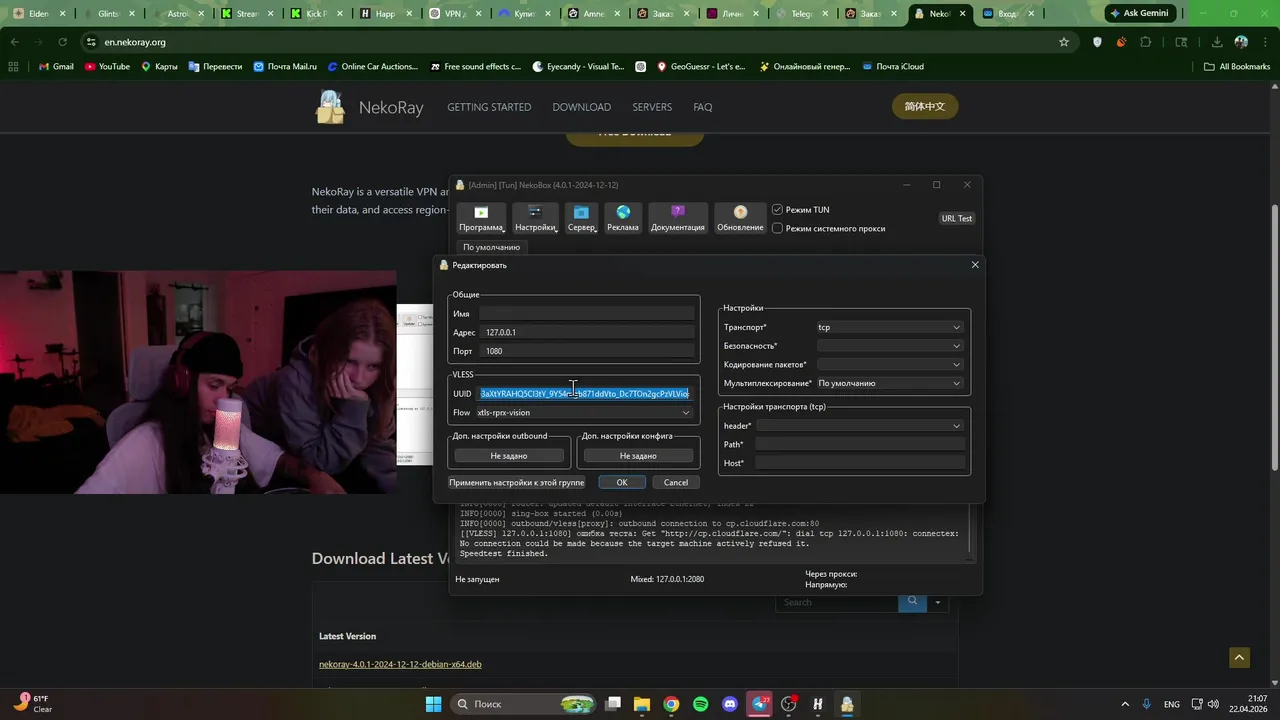
Task: Open the YouTube bookmark
Action: [x=107, y=66]
